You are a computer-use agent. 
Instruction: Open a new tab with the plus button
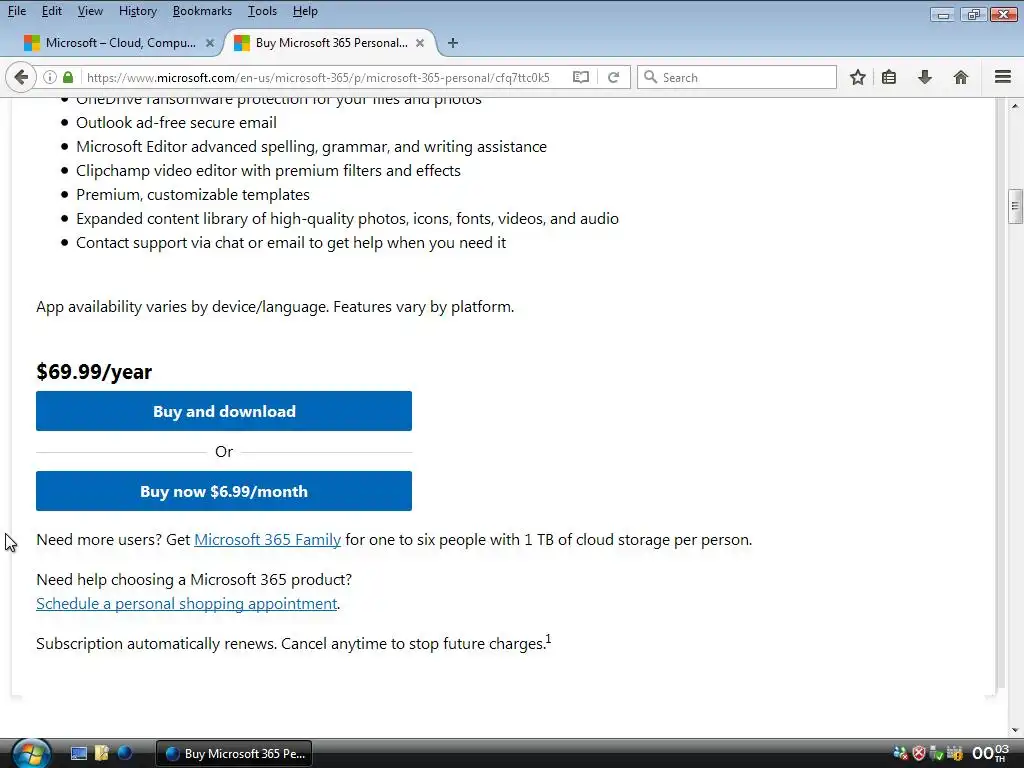pos(453,43)
